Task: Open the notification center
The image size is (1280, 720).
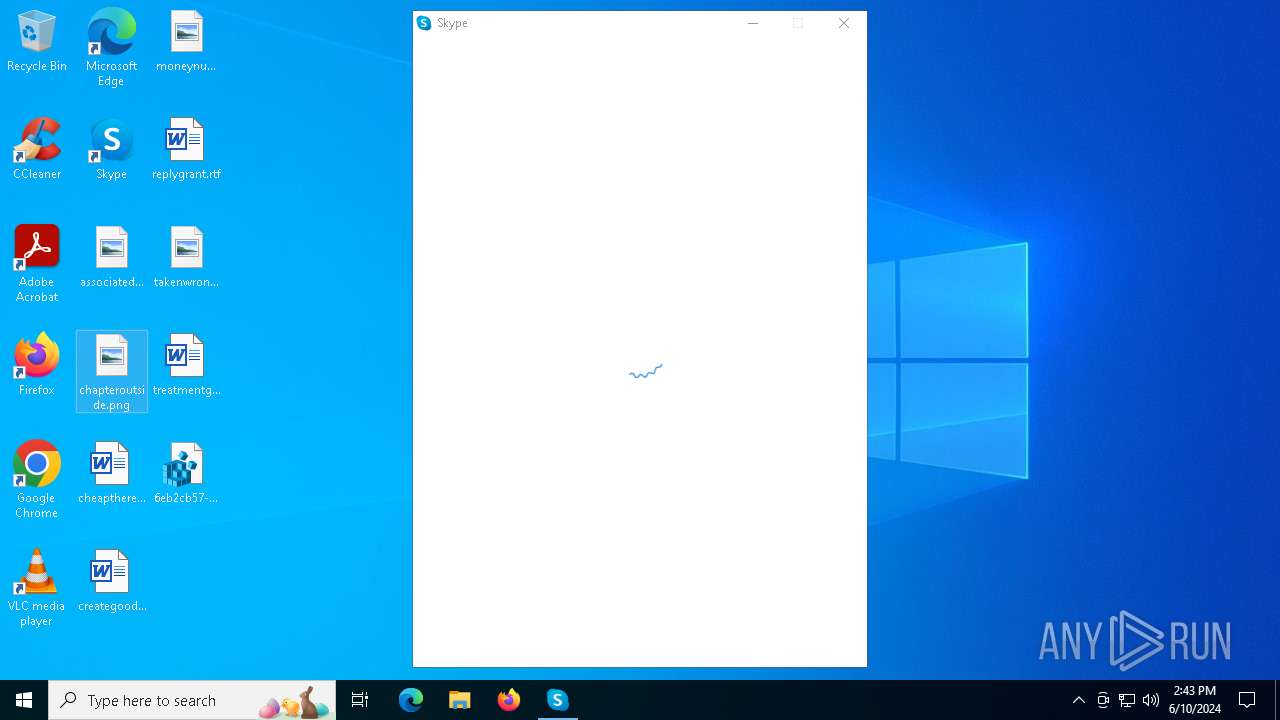Action: click(1247, 700)
